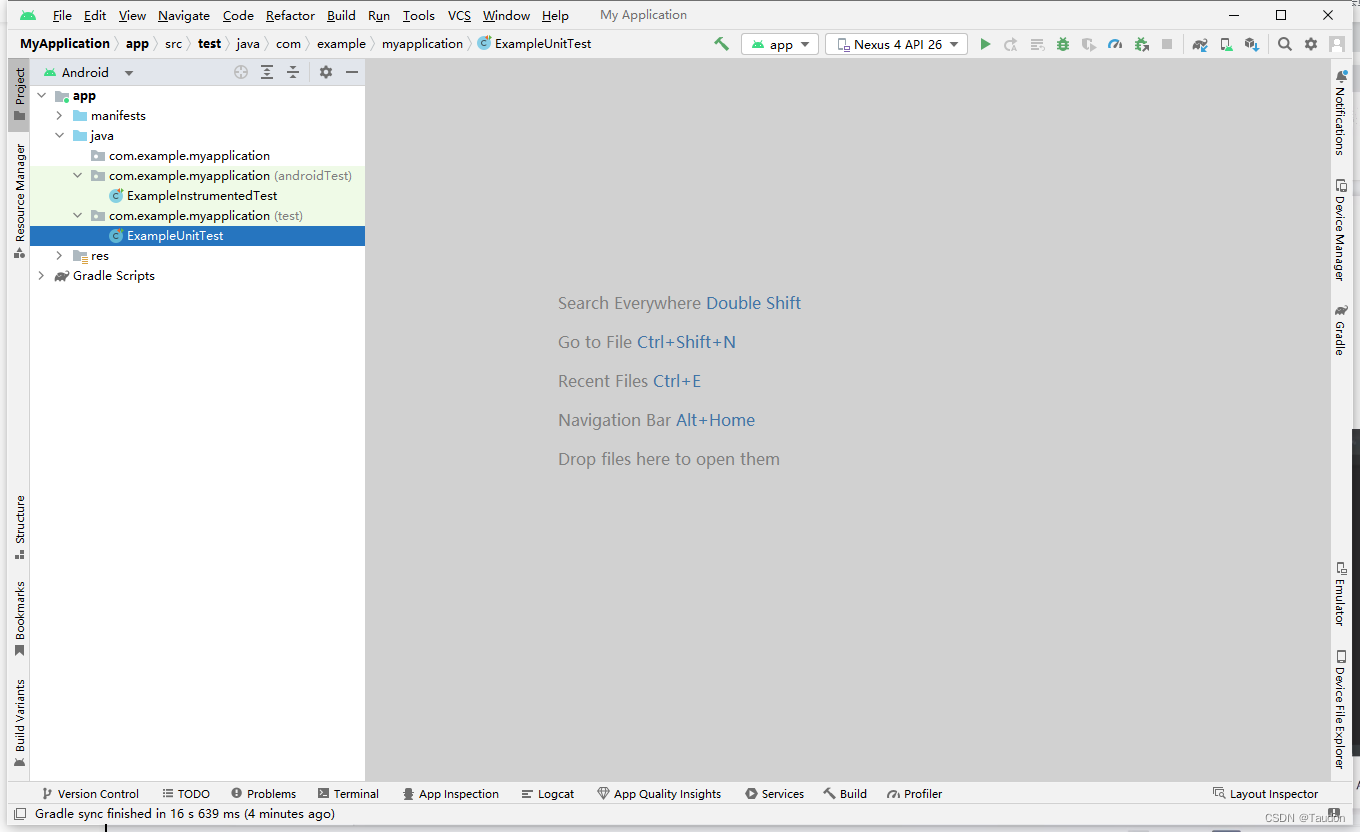1360x832 pixels.
Task: Click the Stop square icon
Action: pyautogui.click(x=1167, y=44)
